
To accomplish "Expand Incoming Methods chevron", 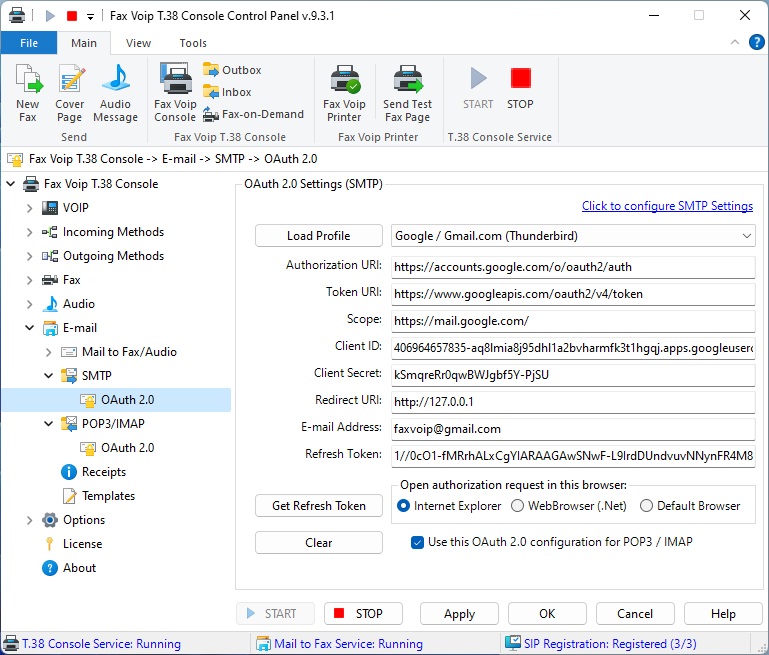I will [x=29, y=232].
